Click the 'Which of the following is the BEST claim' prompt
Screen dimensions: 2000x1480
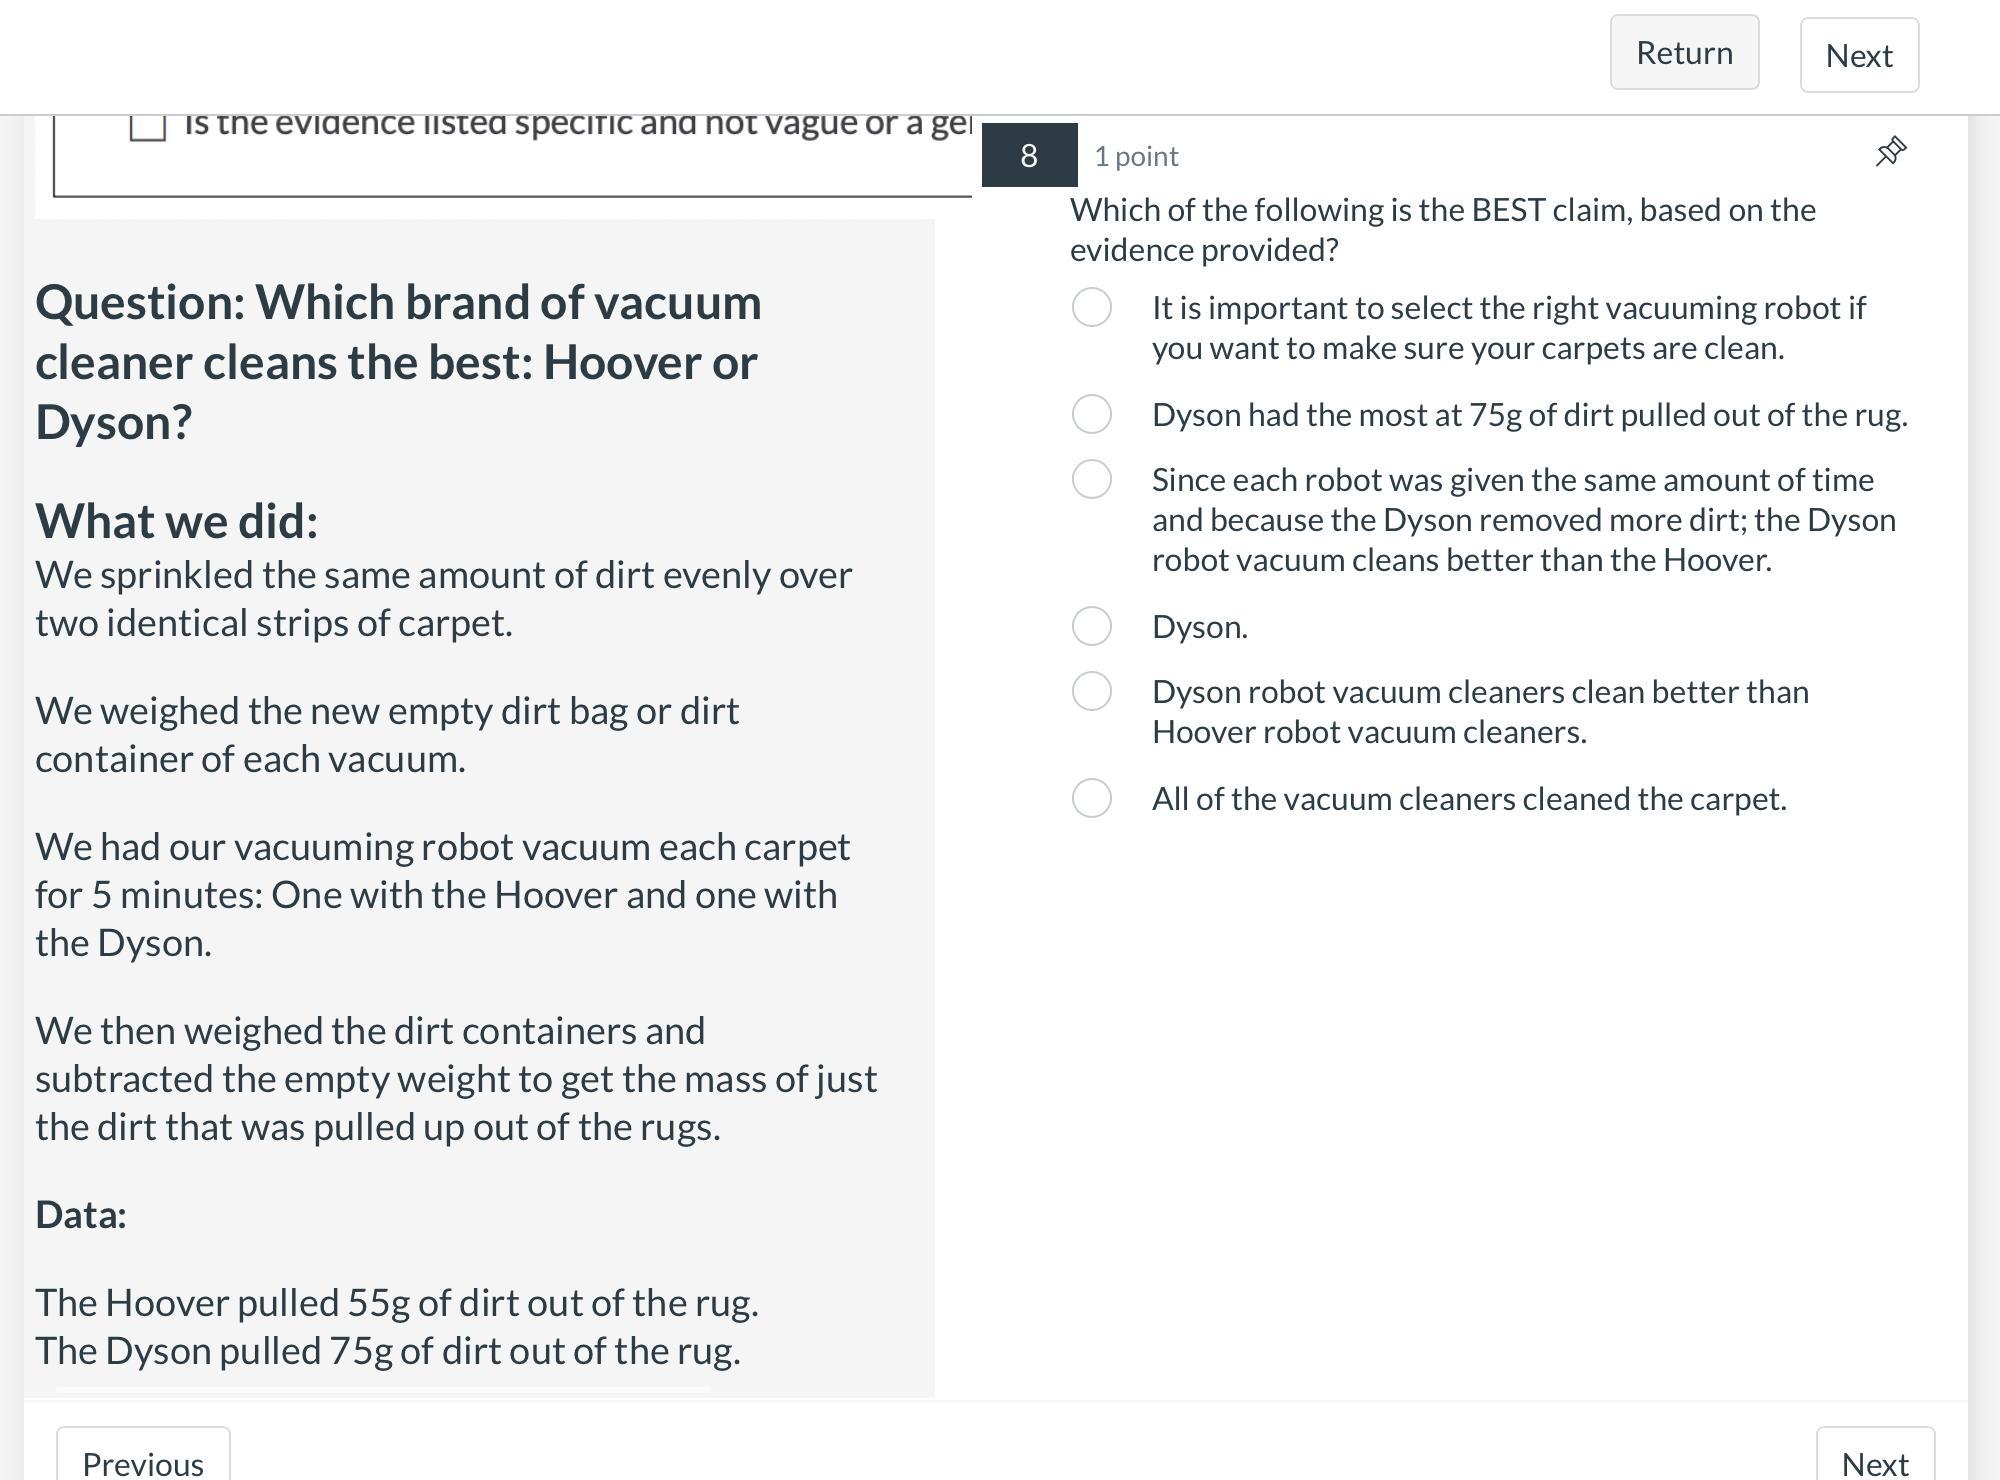coord(1442,230)
